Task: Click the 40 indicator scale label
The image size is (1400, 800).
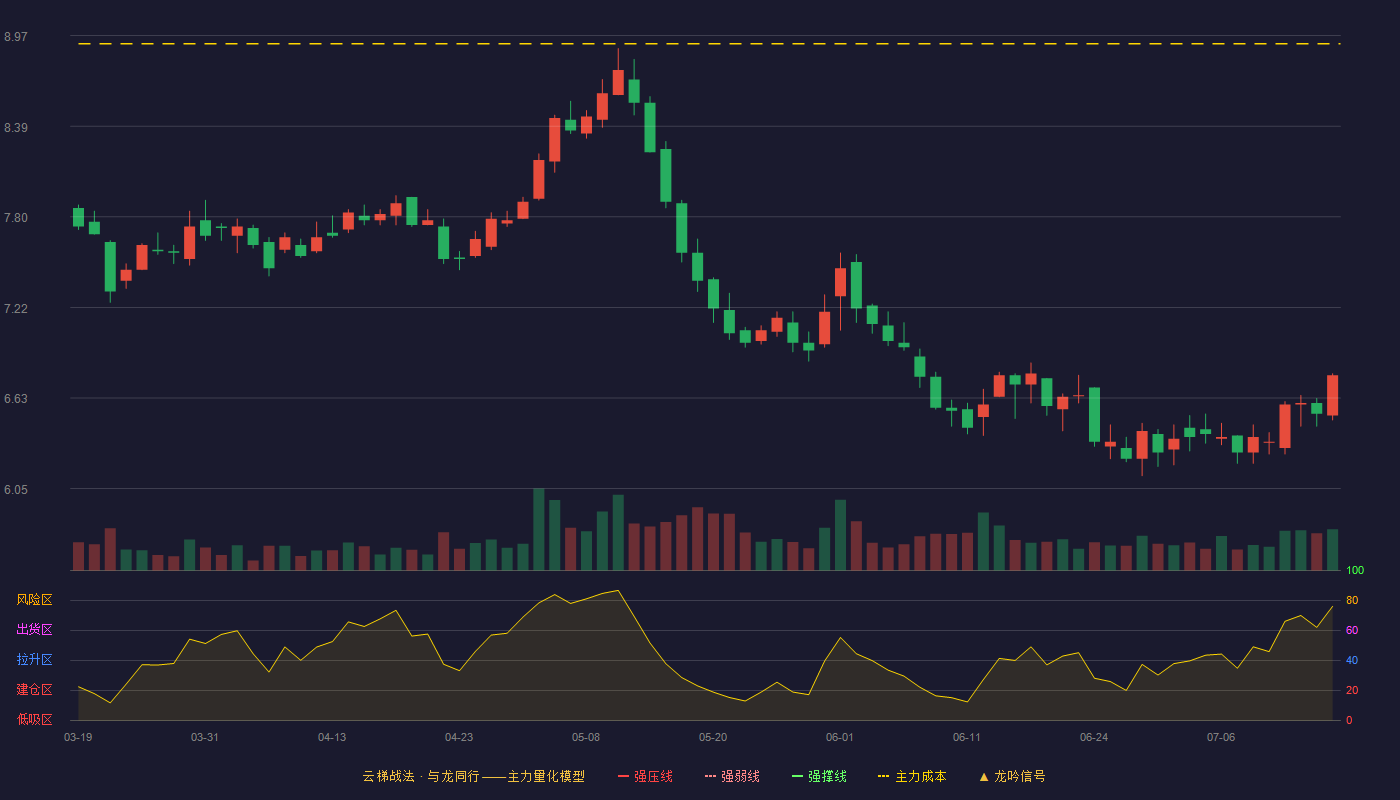Action: click(x=1352, y=661)
